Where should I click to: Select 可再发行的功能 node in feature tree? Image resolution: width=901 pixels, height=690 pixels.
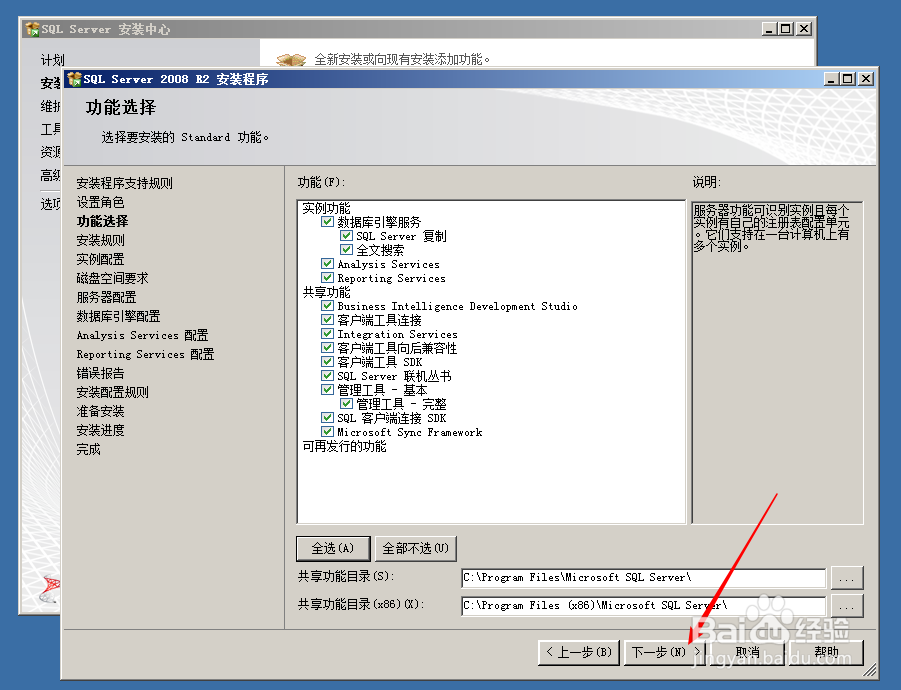click(344, 446)
